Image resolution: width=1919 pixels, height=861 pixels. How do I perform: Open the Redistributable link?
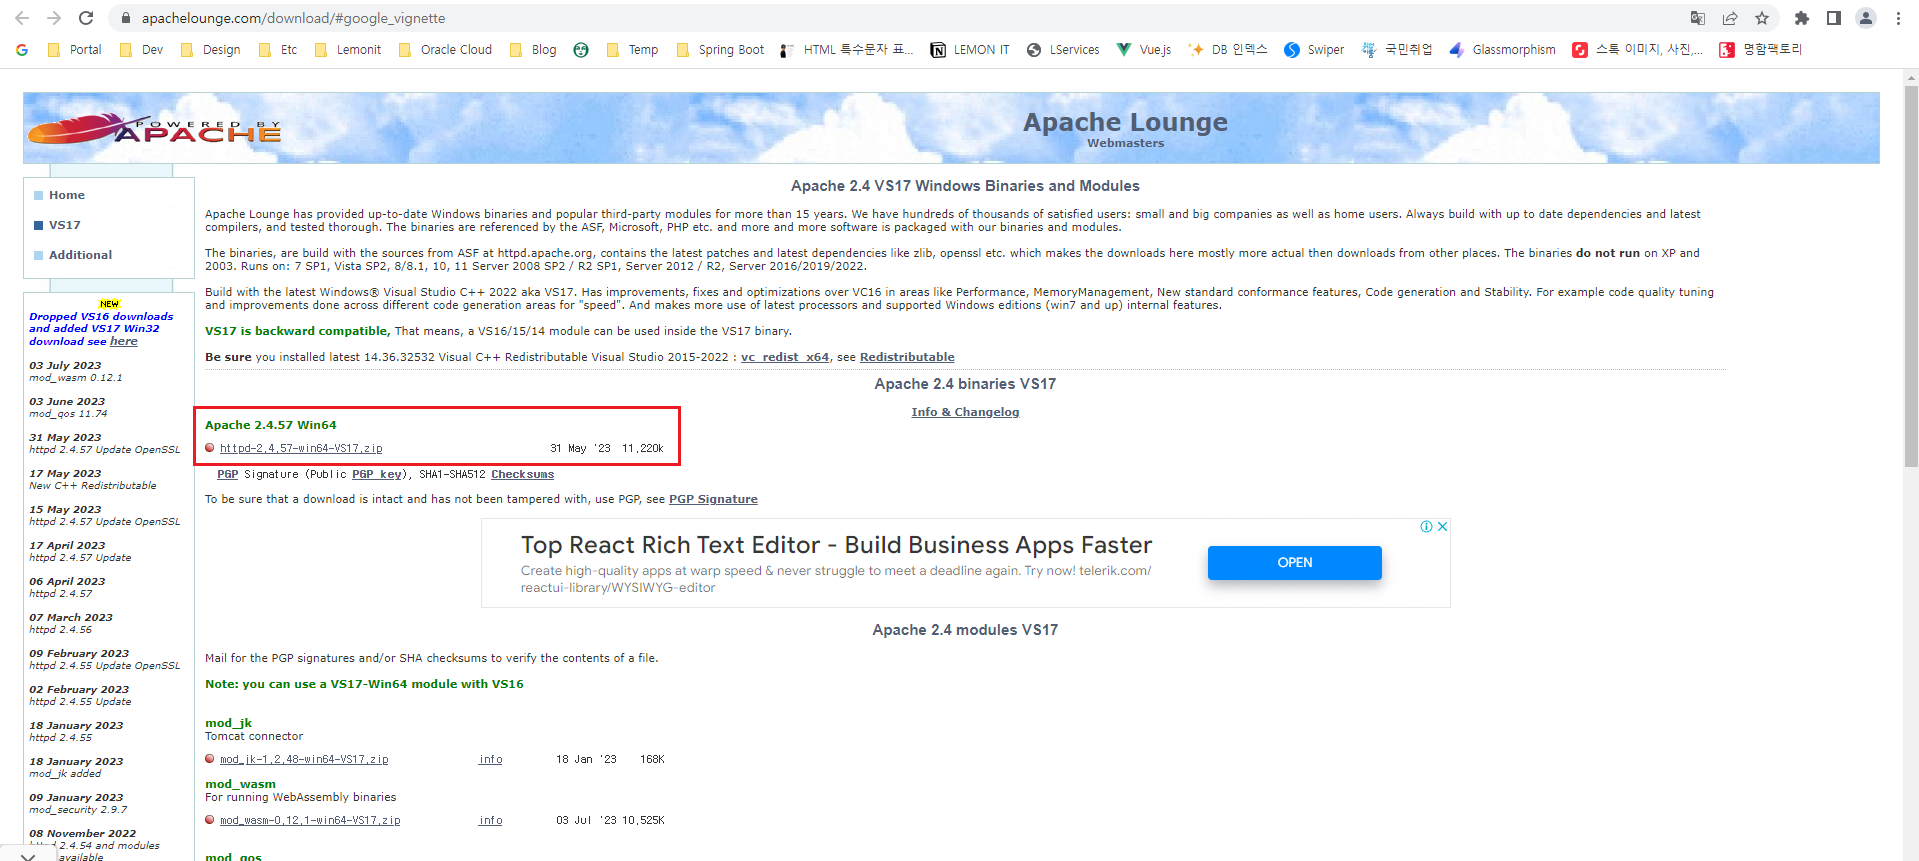click(907, 357)
